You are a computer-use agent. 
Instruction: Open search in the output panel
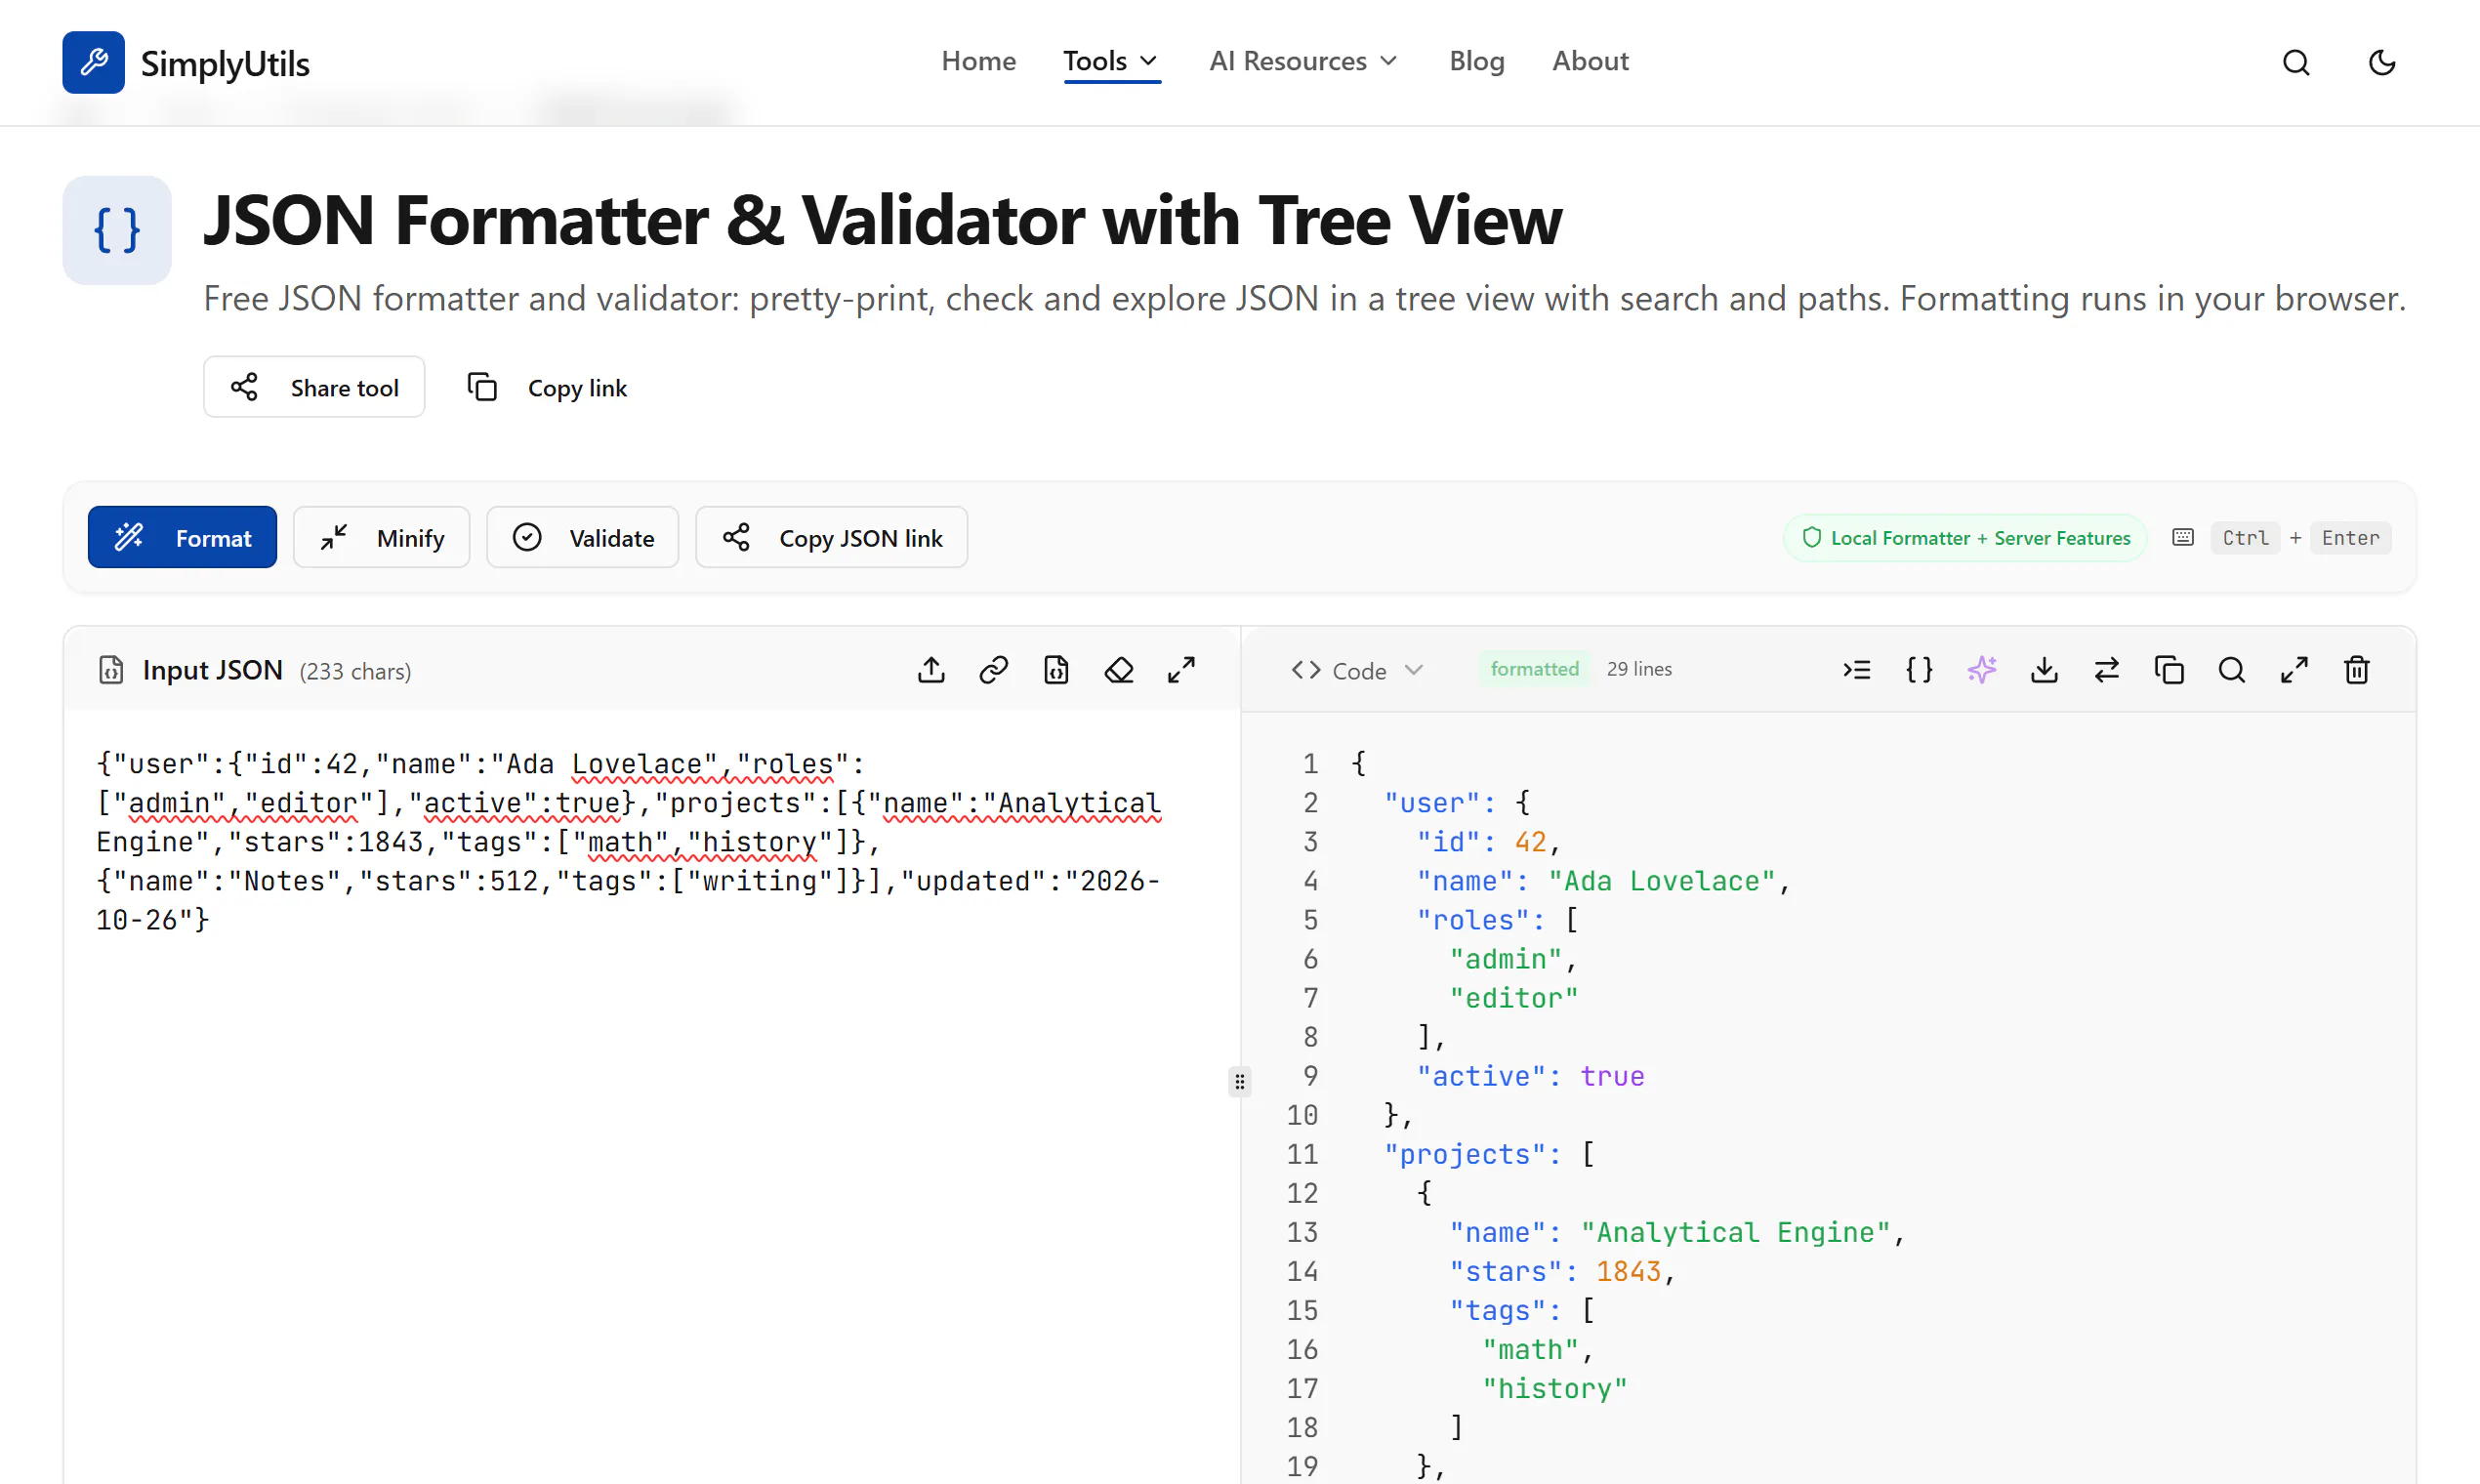pos(2232,670)
